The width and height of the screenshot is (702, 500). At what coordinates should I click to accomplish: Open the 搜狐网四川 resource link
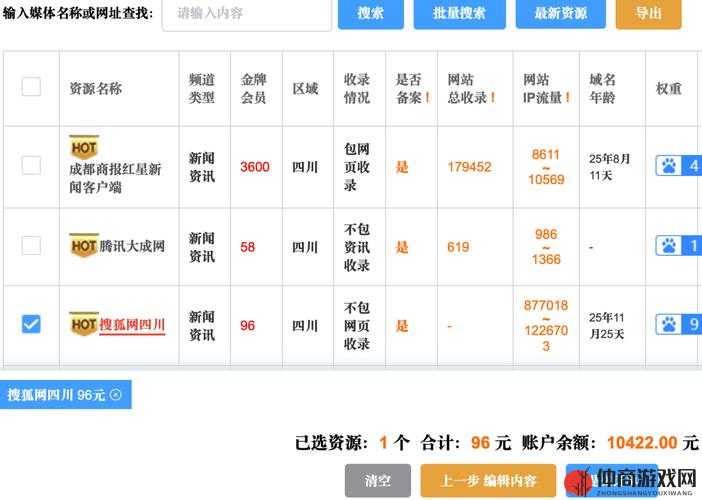coord(132,325)
